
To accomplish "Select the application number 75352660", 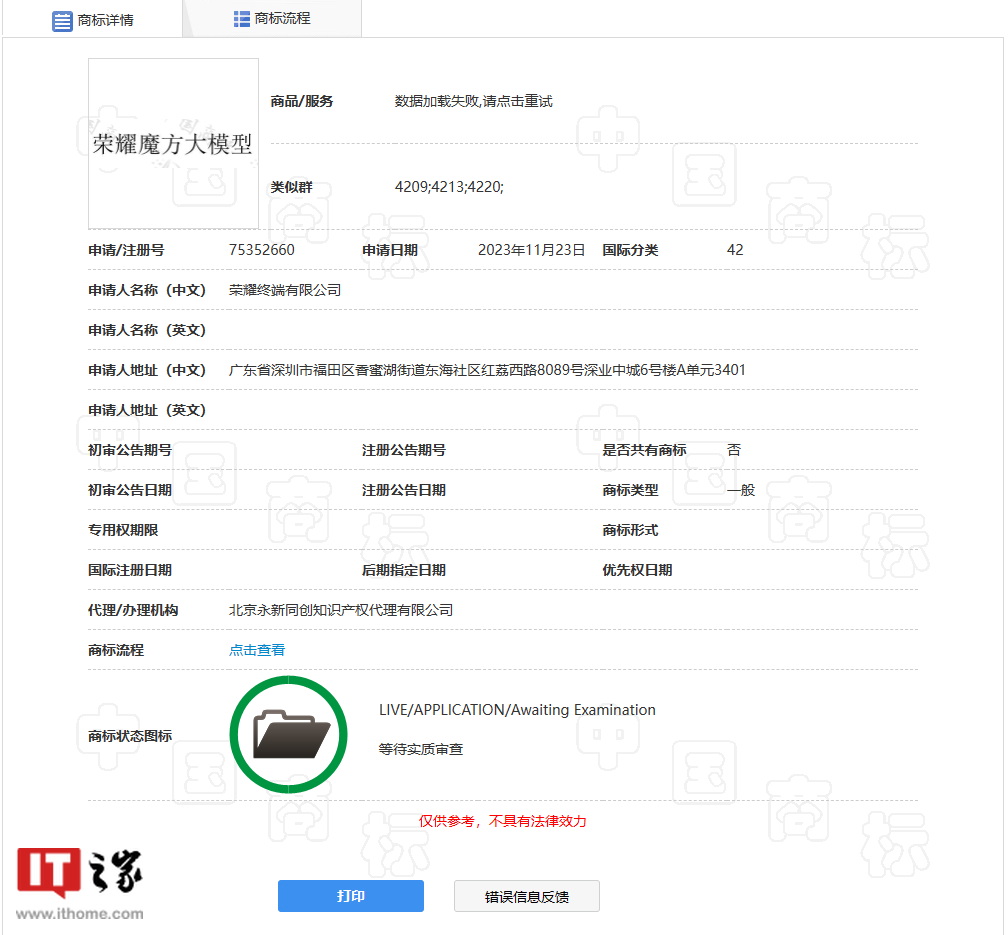I will pyautogui.click(x=262, y=250).
